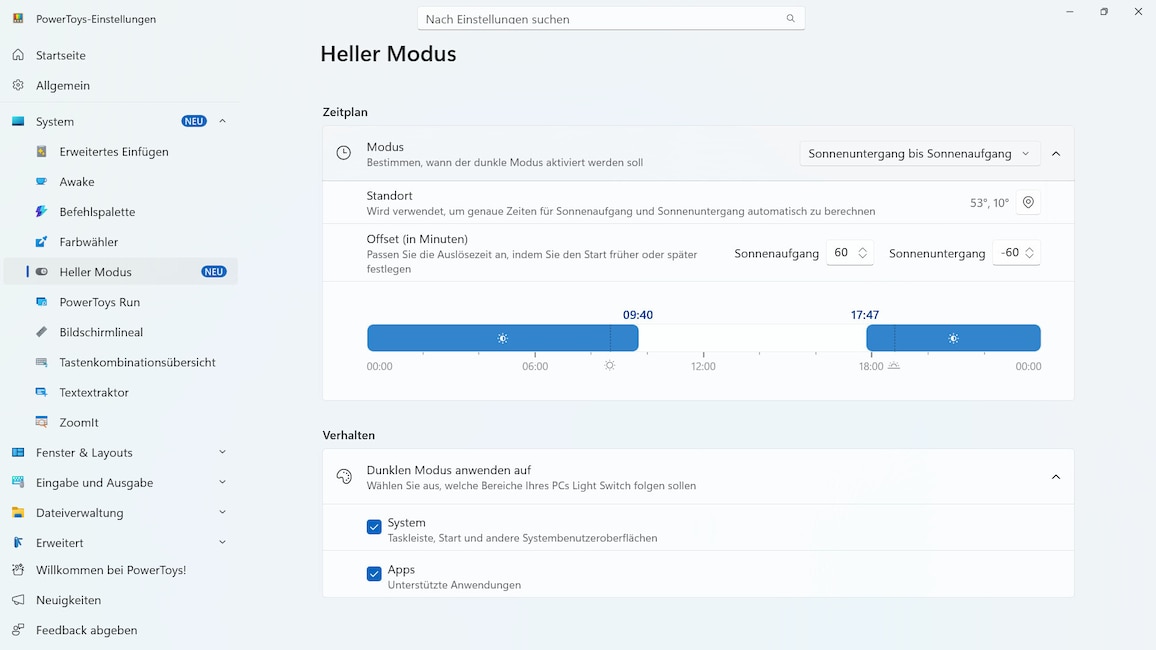Click the sunrise icon below timeline
Screen dimensions: 1156x650
pos(610,366)
